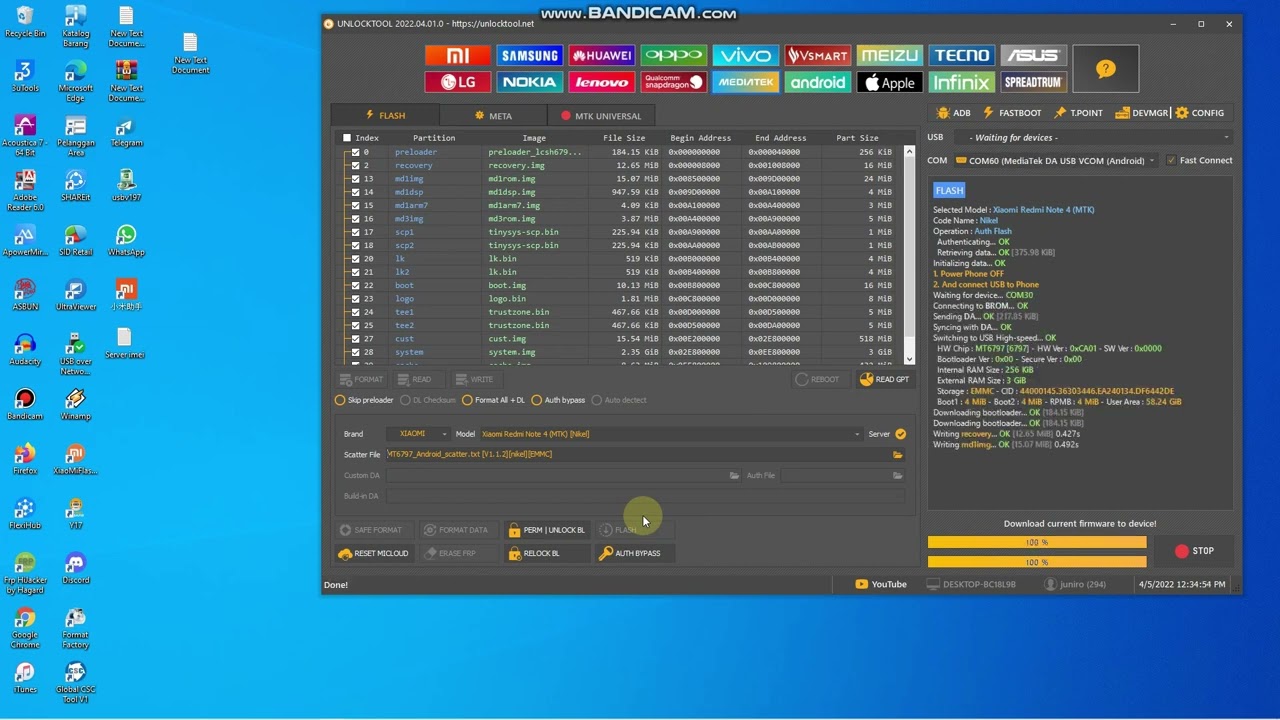Switch to the META tab
The image size is (1280, 720).
494,116
